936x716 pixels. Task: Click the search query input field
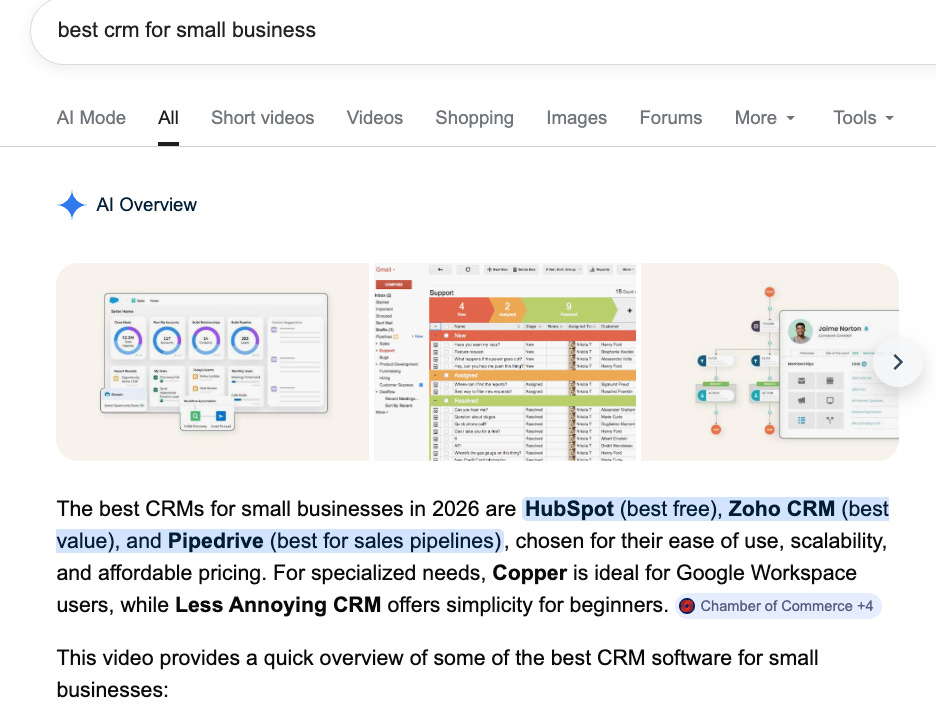coord(484,30)
